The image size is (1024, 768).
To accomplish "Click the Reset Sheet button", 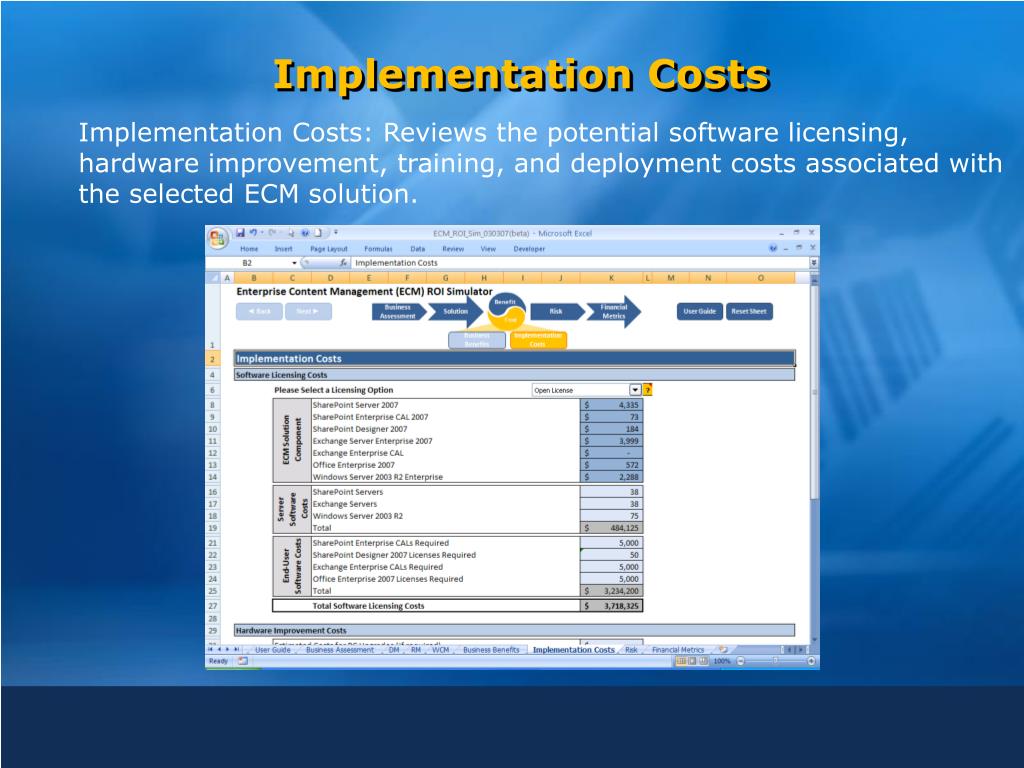I will pos(748,312).
